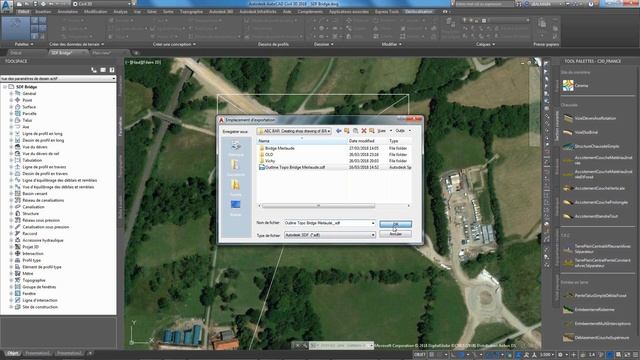Click the Parcelle node icon in the Toolspace tree

(x=18, y=113)
